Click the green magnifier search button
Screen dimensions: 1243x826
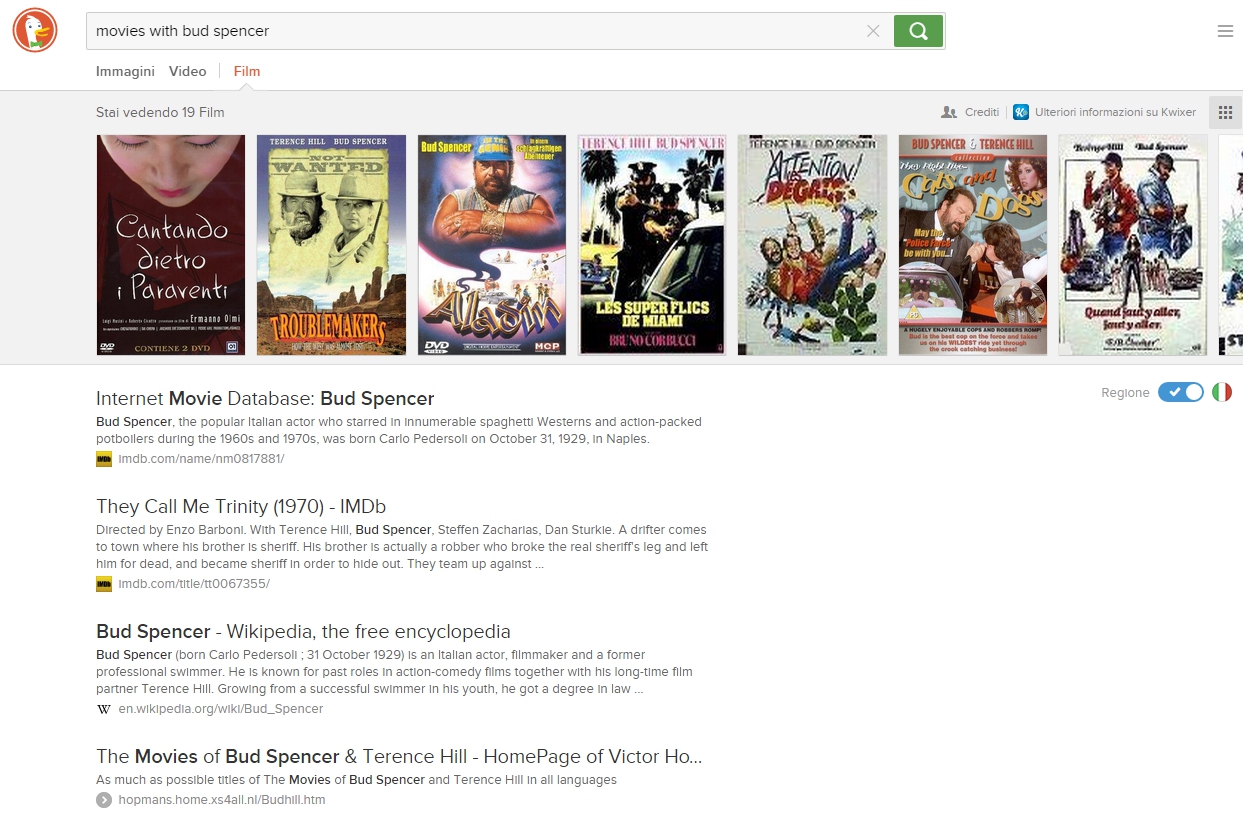tap(918, 31)
